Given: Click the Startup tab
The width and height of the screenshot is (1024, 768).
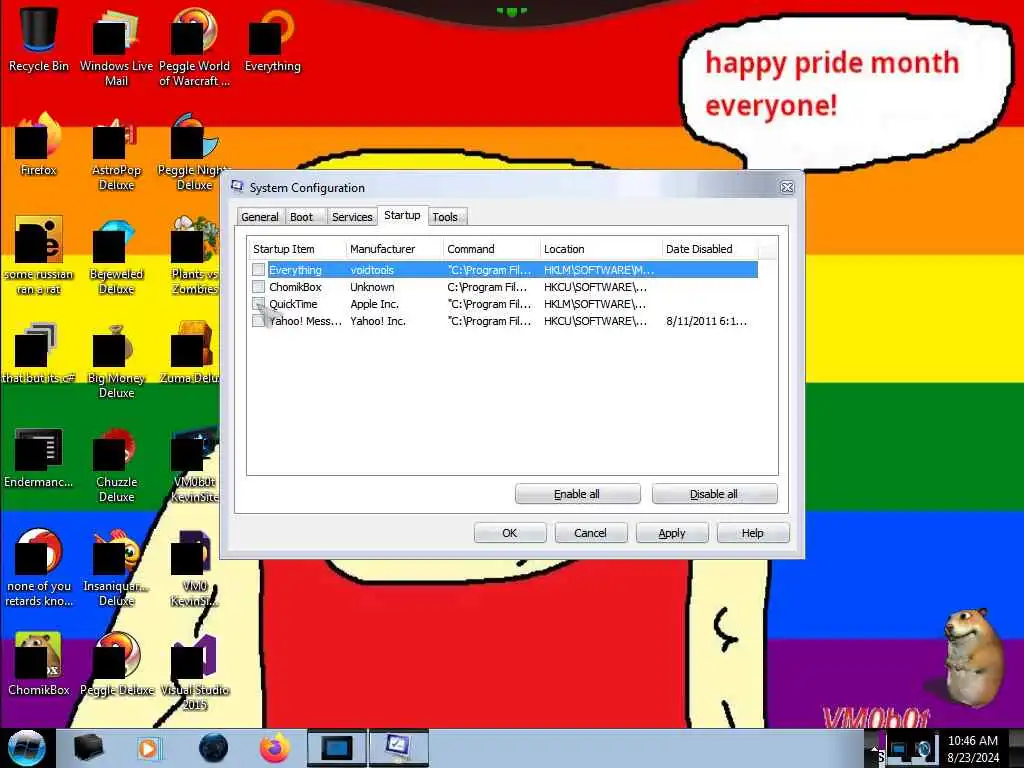Looking at the screenshot, I should (x=402, y=216).
